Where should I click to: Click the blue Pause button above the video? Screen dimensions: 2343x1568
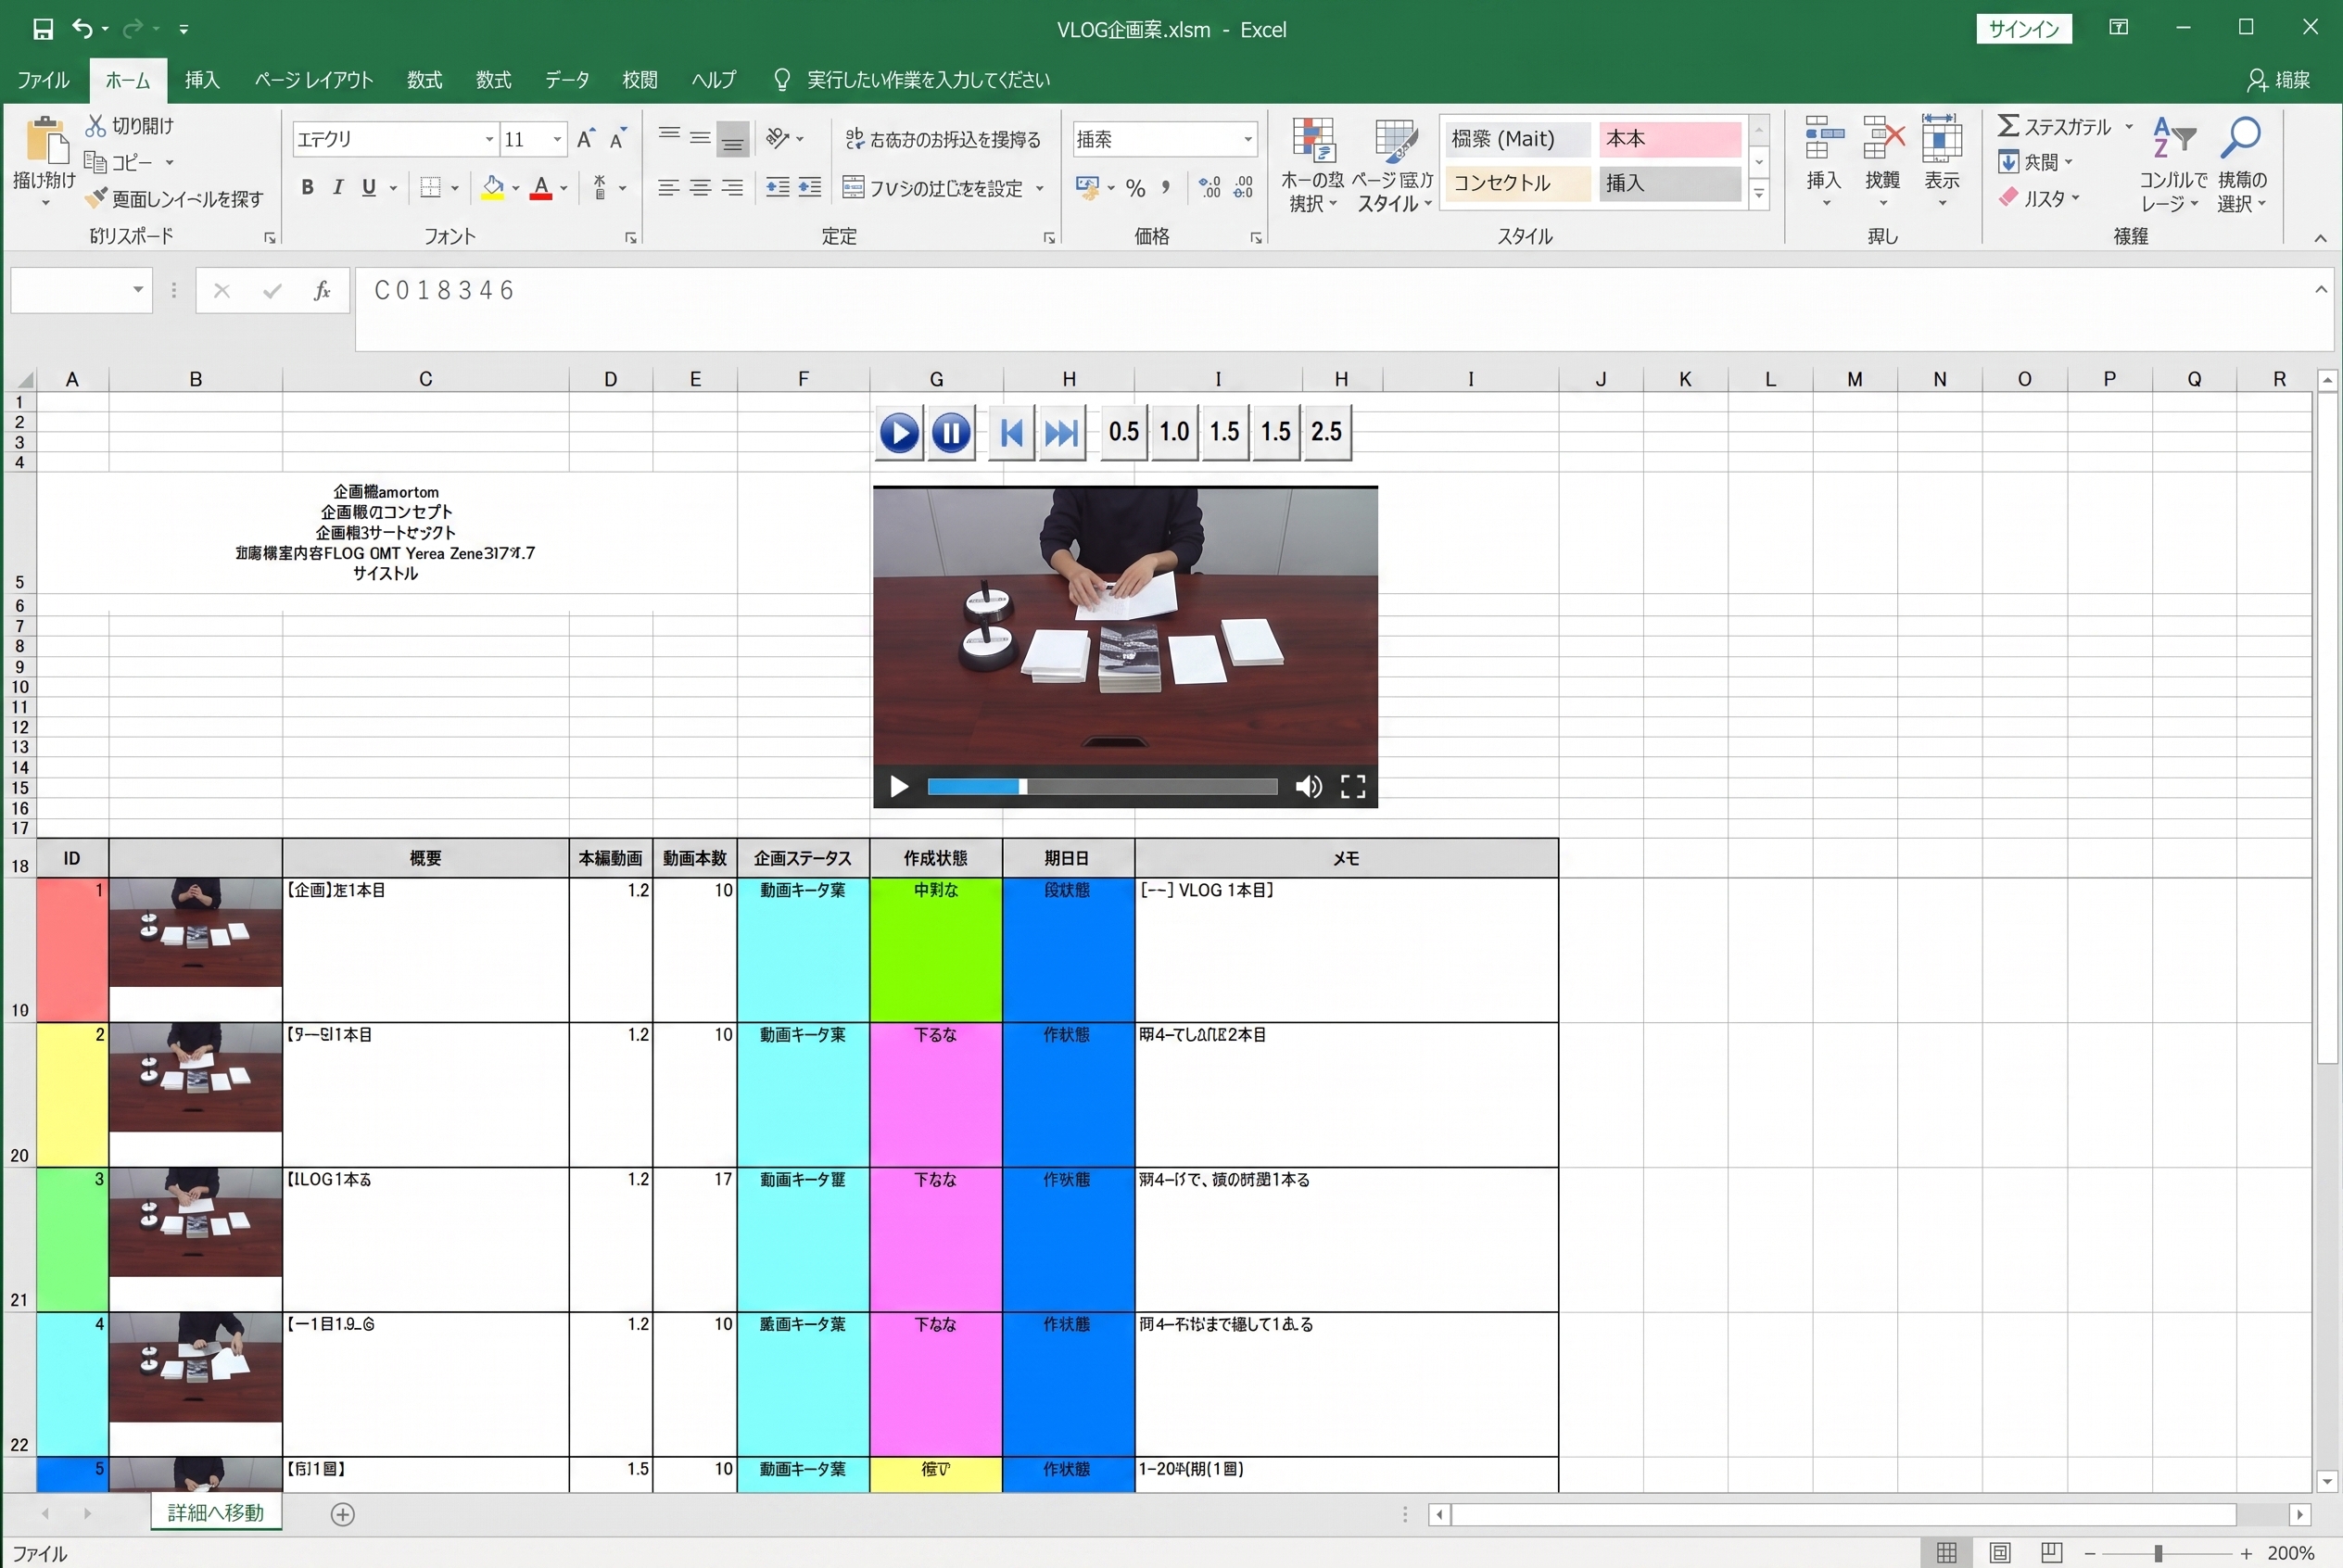click(951, 433)
